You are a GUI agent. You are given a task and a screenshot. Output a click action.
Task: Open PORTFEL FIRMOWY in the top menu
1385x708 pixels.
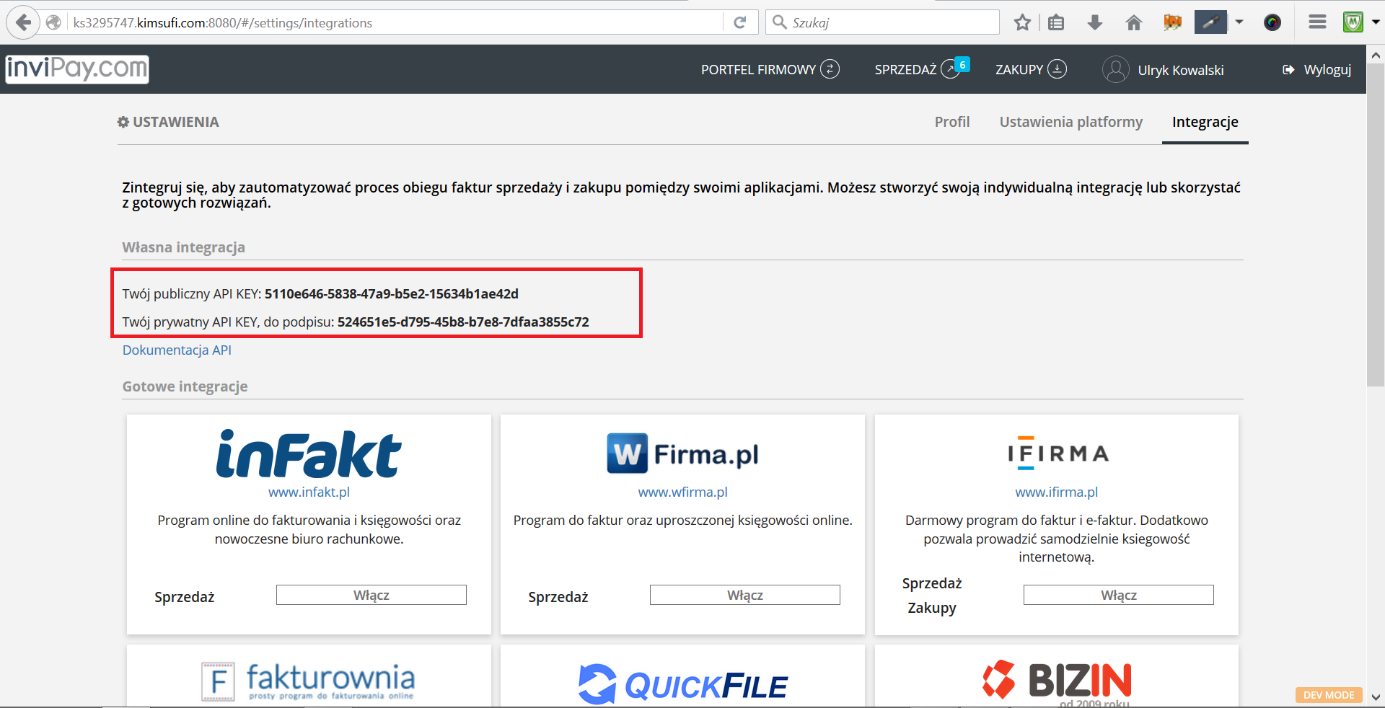(x=770, y=70)
